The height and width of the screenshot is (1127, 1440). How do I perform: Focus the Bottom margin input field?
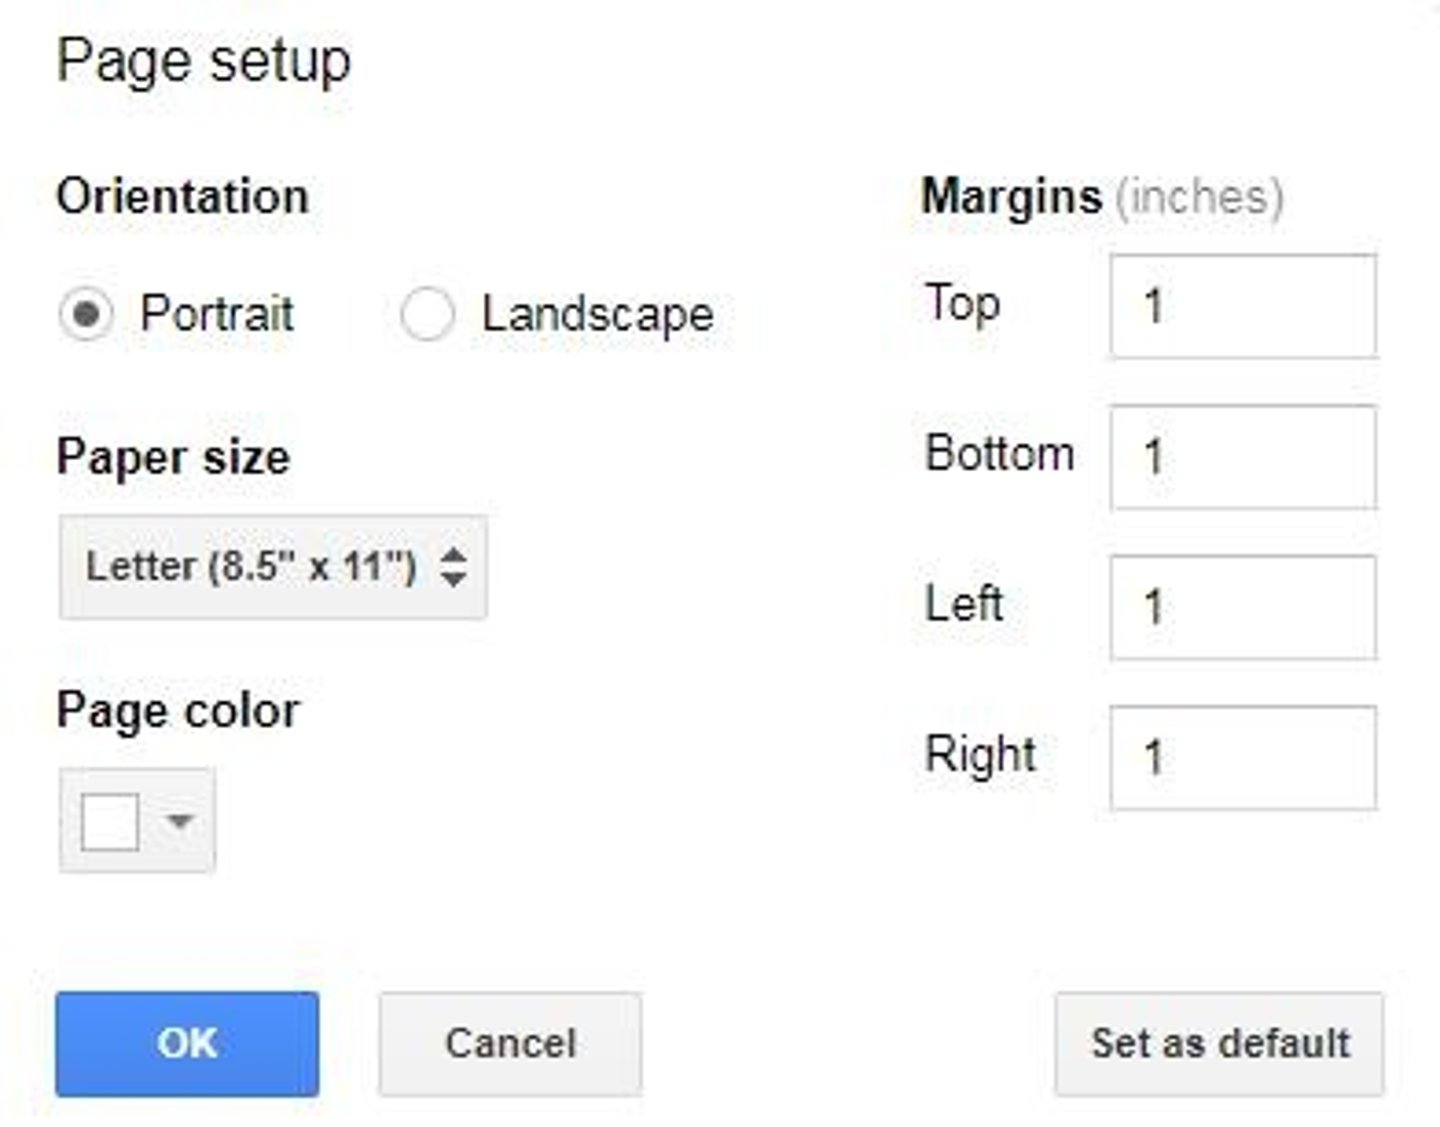(1243, 457)
